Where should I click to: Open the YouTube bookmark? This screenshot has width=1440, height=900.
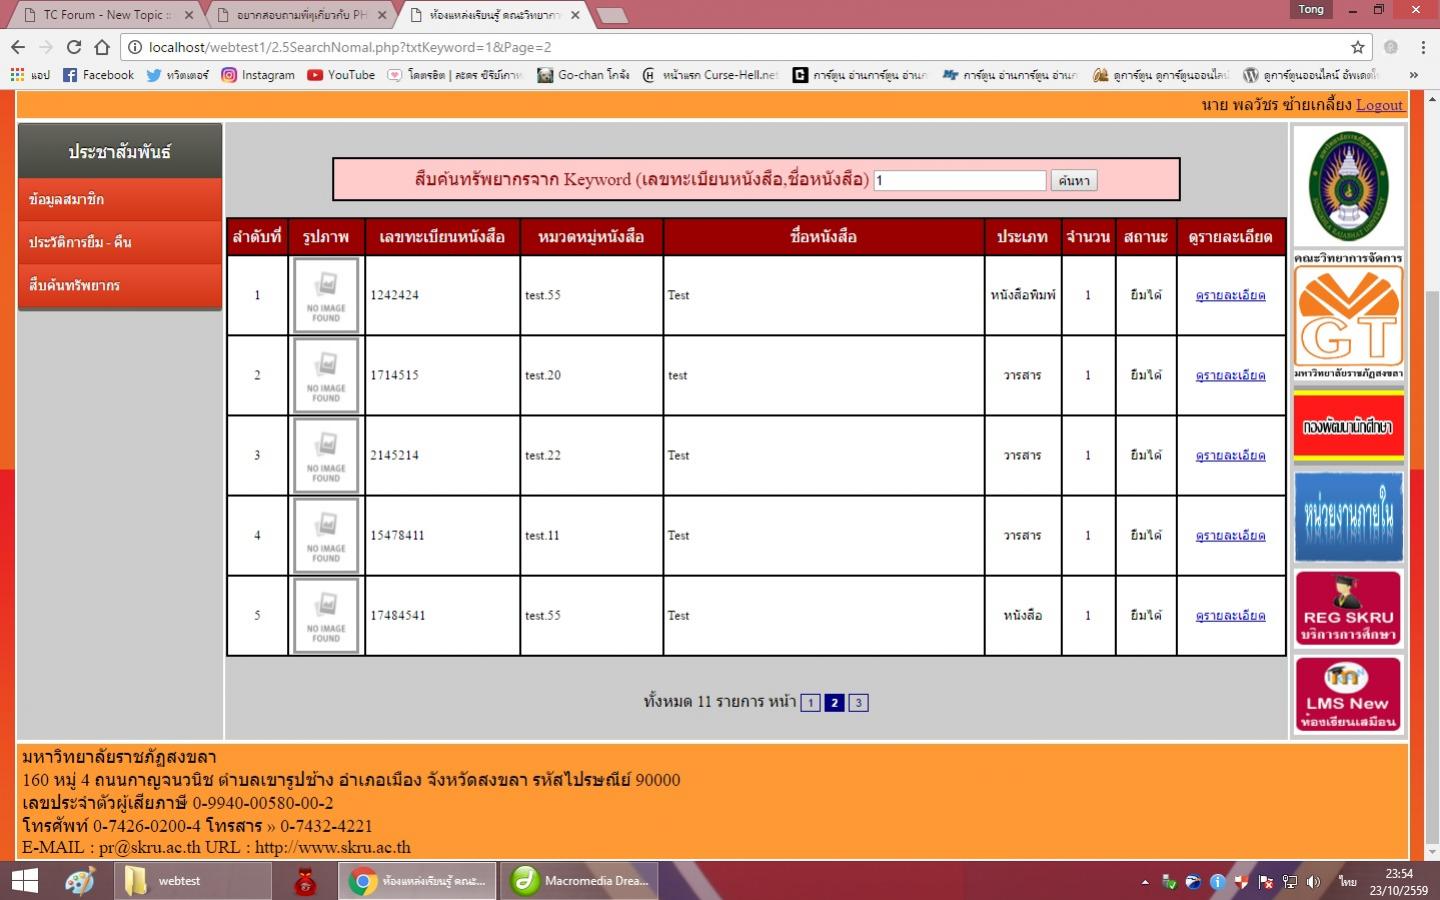pos(341,75)
